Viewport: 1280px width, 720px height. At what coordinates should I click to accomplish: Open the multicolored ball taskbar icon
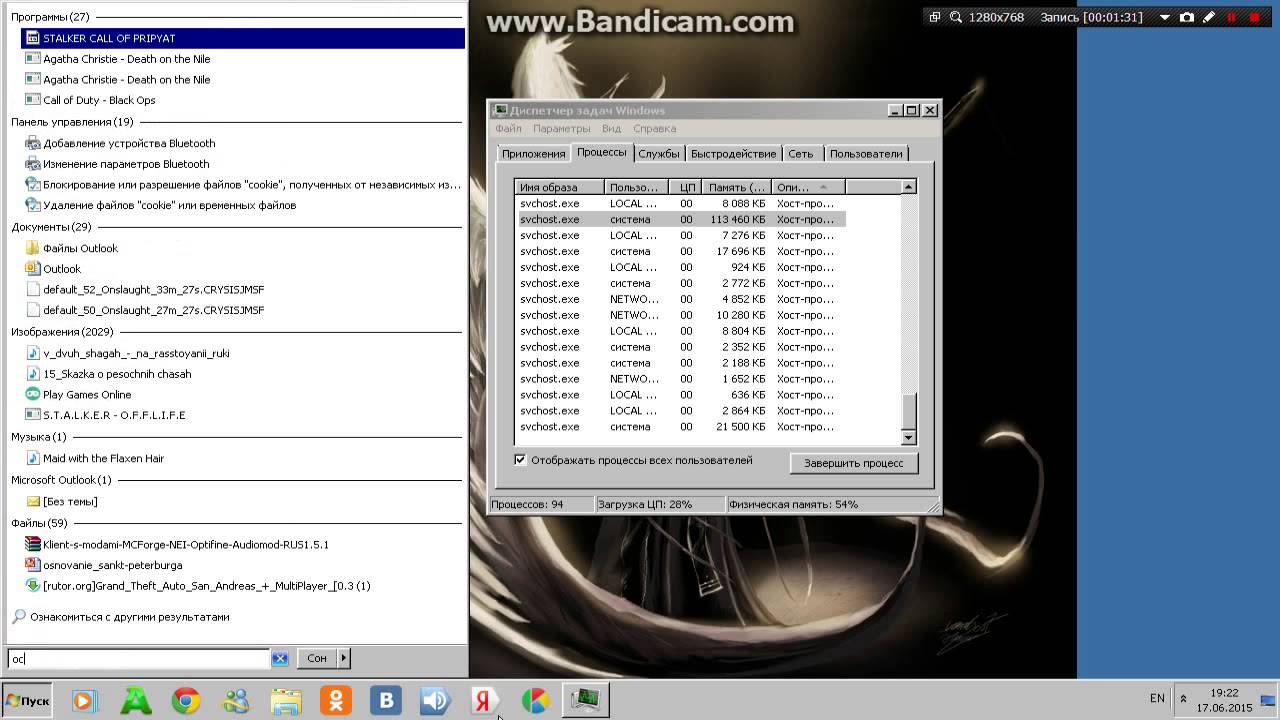(x=536, y=701)
